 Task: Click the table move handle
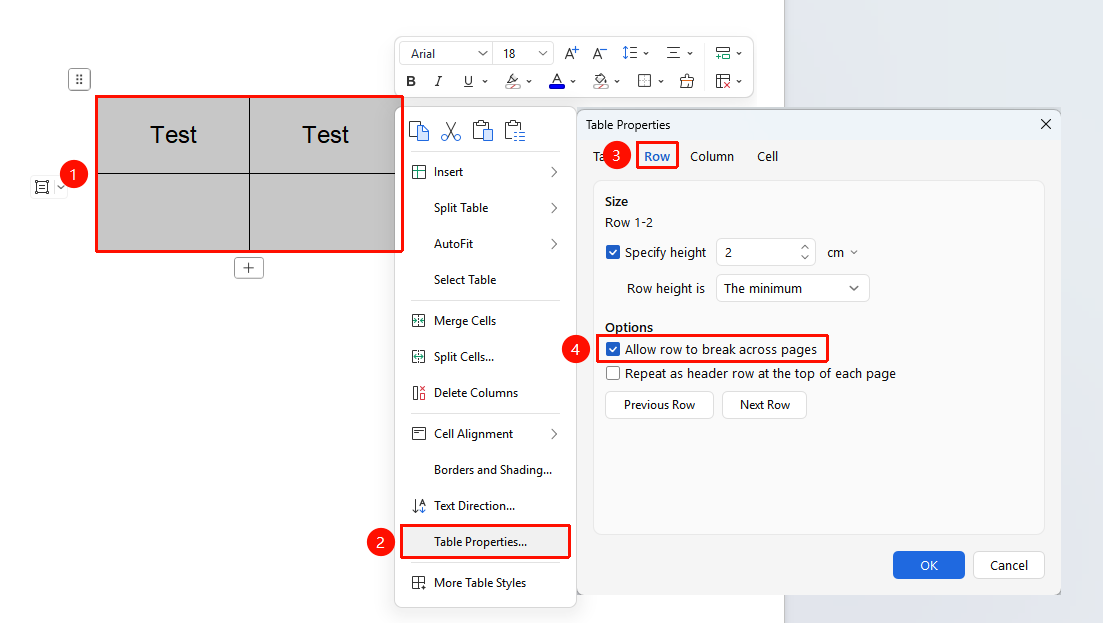pyautogui.click(x=79, y=79)
